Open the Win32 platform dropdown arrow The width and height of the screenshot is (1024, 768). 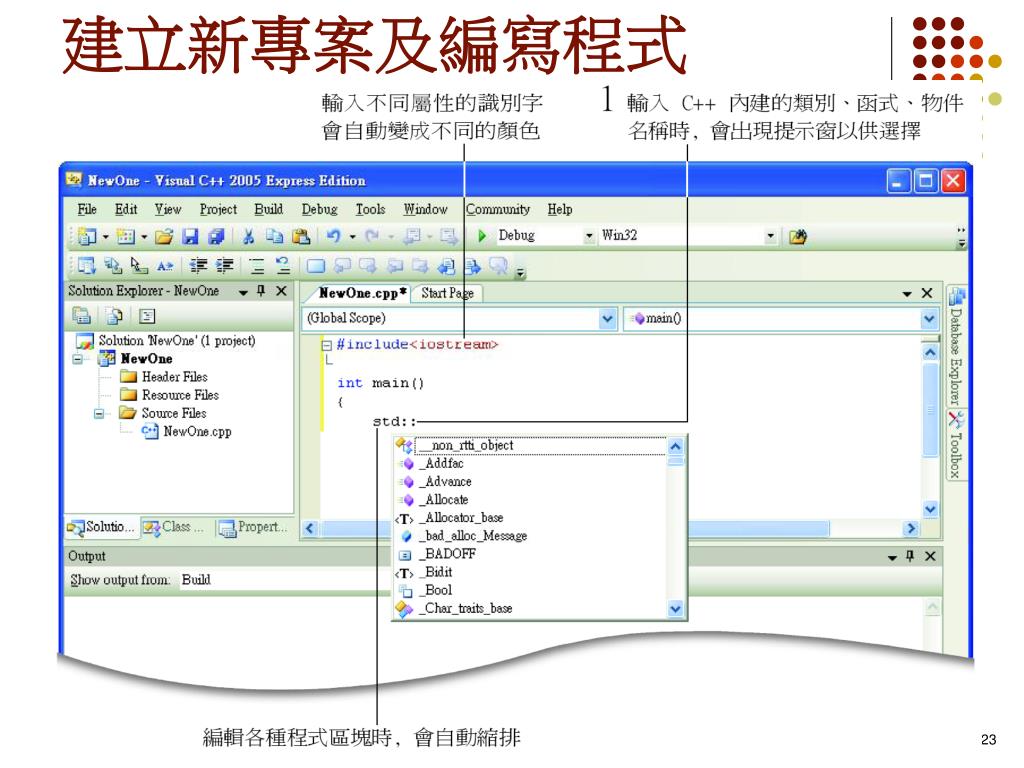tap(771, 236)
